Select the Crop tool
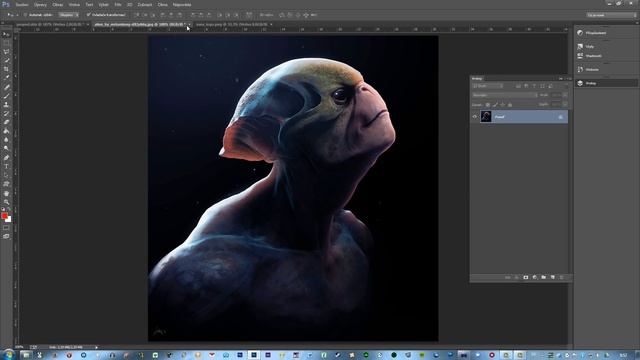Viewport: 640px width, 360px height. tap(6, 69)
